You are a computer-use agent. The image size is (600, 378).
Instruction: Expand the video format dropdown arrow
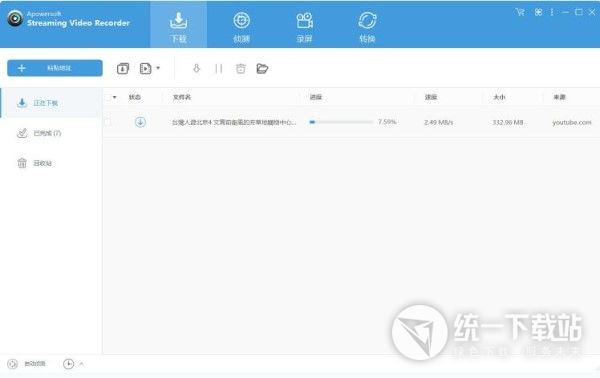click(x=158, y=68)
